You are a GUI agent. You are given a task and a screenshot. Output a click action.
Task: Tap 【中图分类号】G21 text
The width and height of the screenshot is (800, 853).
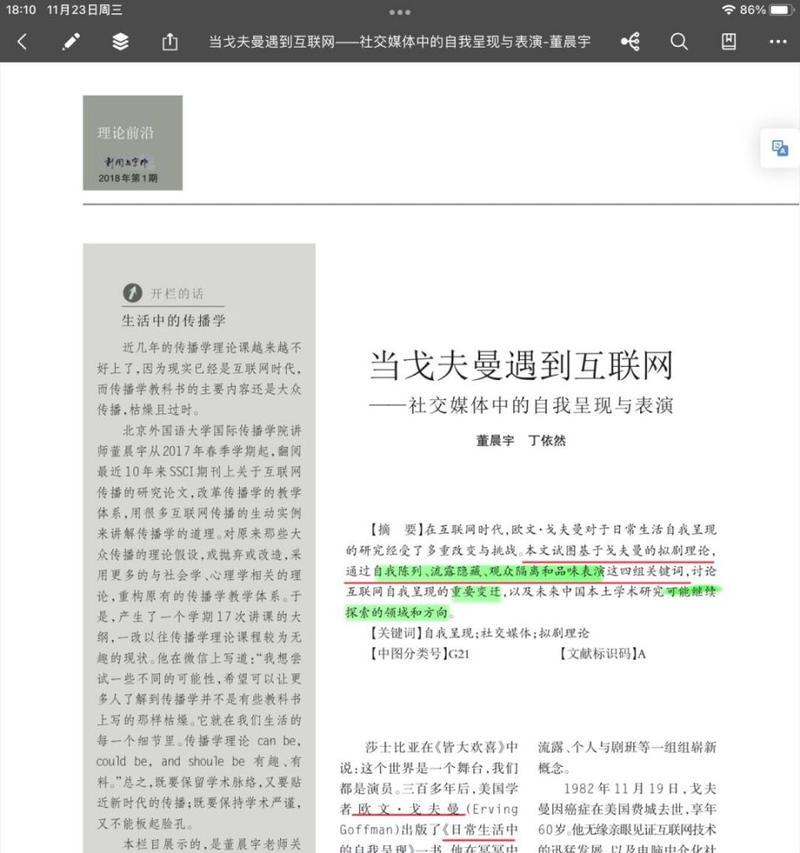pos(419,654)
